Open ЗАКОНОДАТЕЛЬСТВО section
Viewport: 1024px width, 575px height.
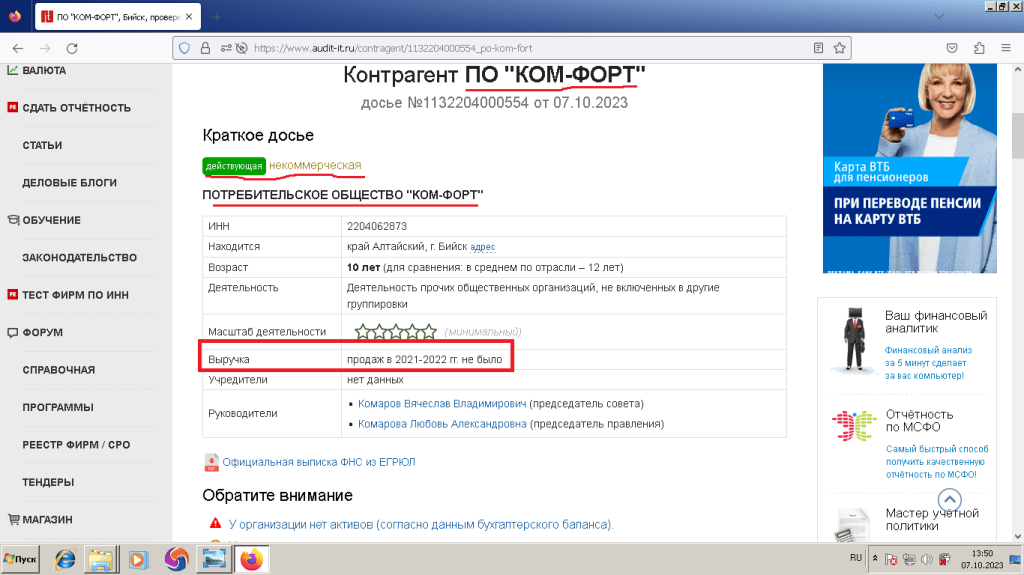tap(80, 257)
